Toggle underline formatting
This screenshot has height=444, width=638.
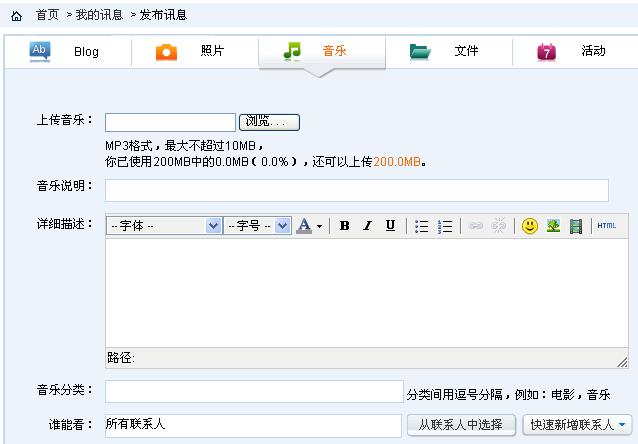[x=390, y=225]
